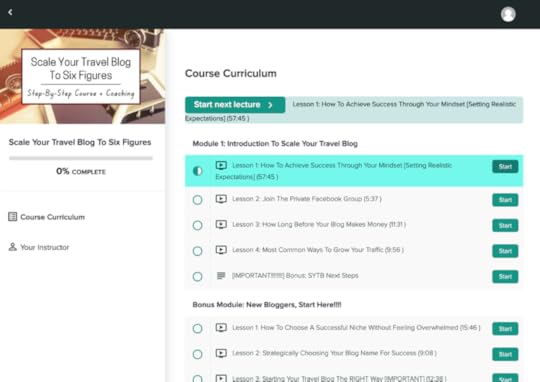The image size is (540, 382).
Task: Toggle completion circle for Most Common Ways To Grow Your Traffic
Action: coord(197,251)
